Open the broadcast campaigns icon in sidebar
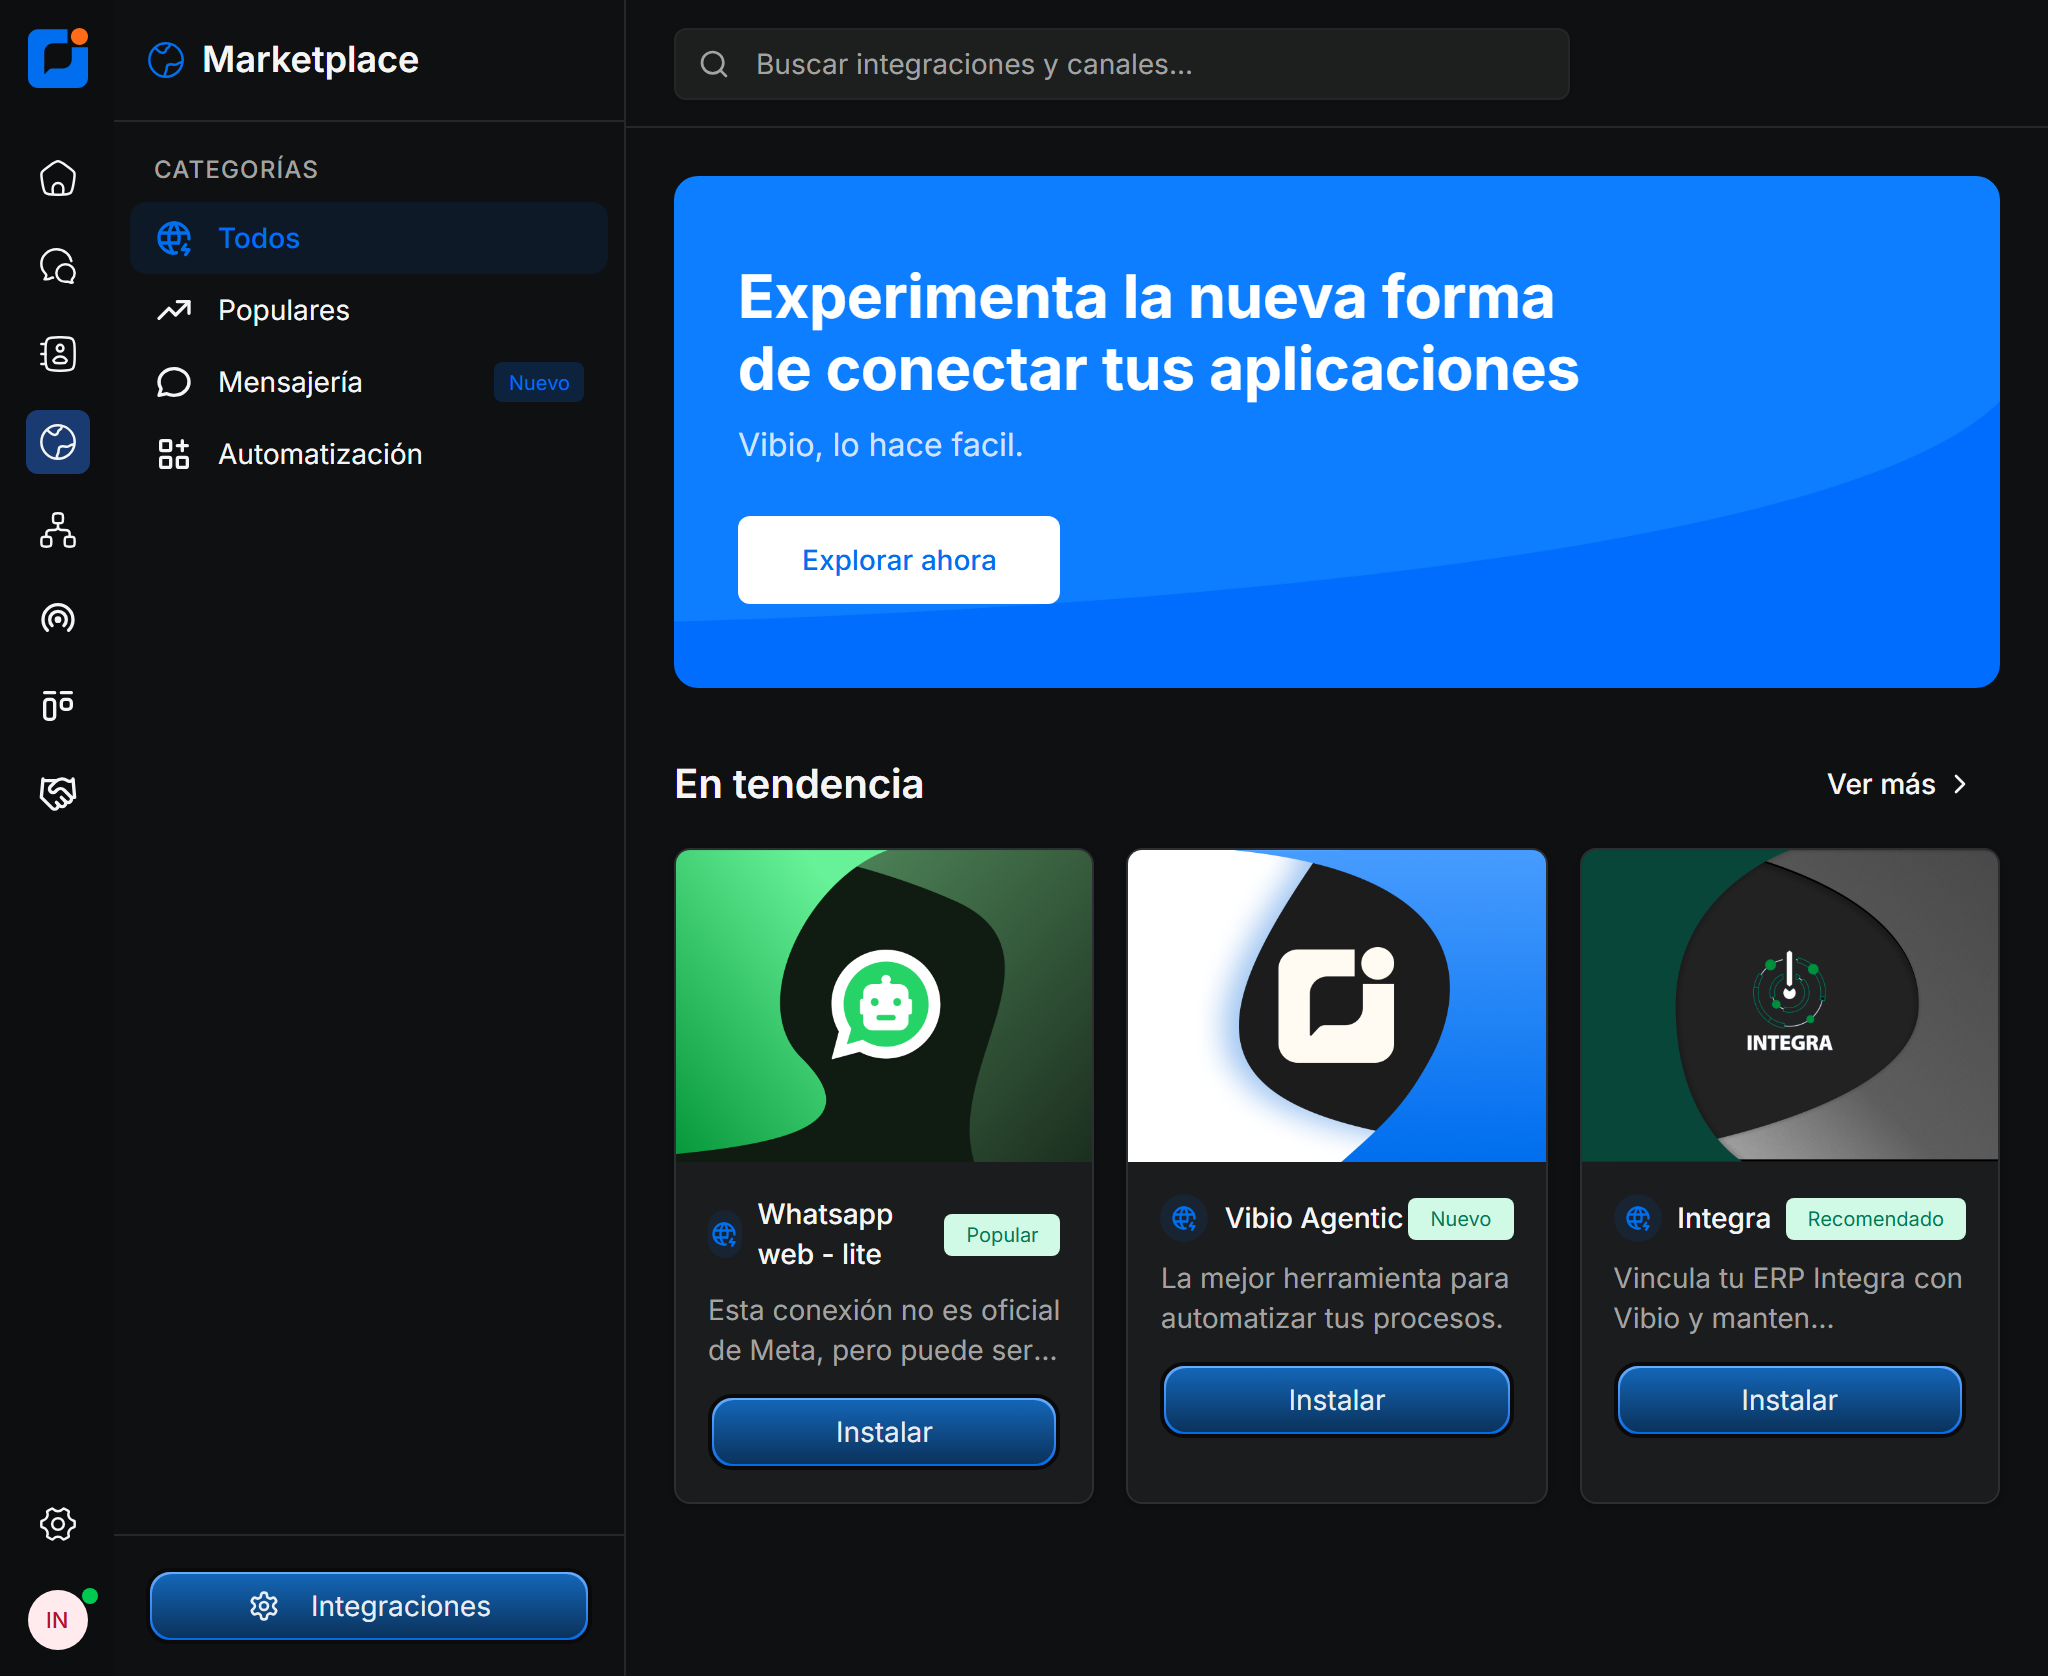 tap(57, 619)
